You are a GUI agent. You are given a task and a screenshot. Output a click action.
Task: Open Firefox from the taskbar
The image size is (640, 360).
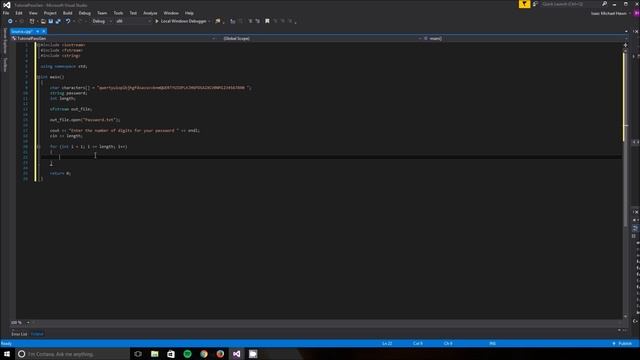(220, 354)
